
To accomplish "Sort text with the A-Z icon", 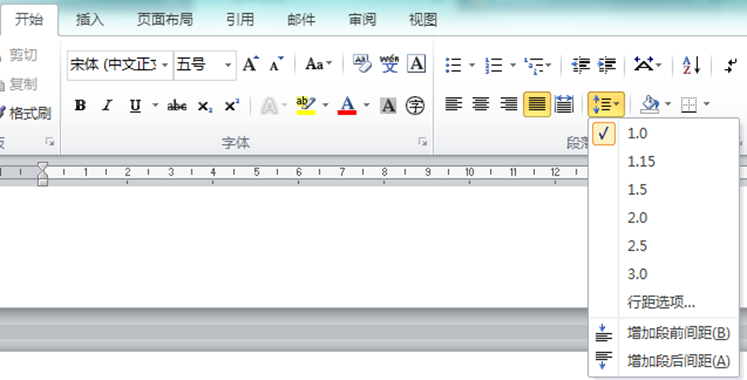I will (x=691, y=64).
